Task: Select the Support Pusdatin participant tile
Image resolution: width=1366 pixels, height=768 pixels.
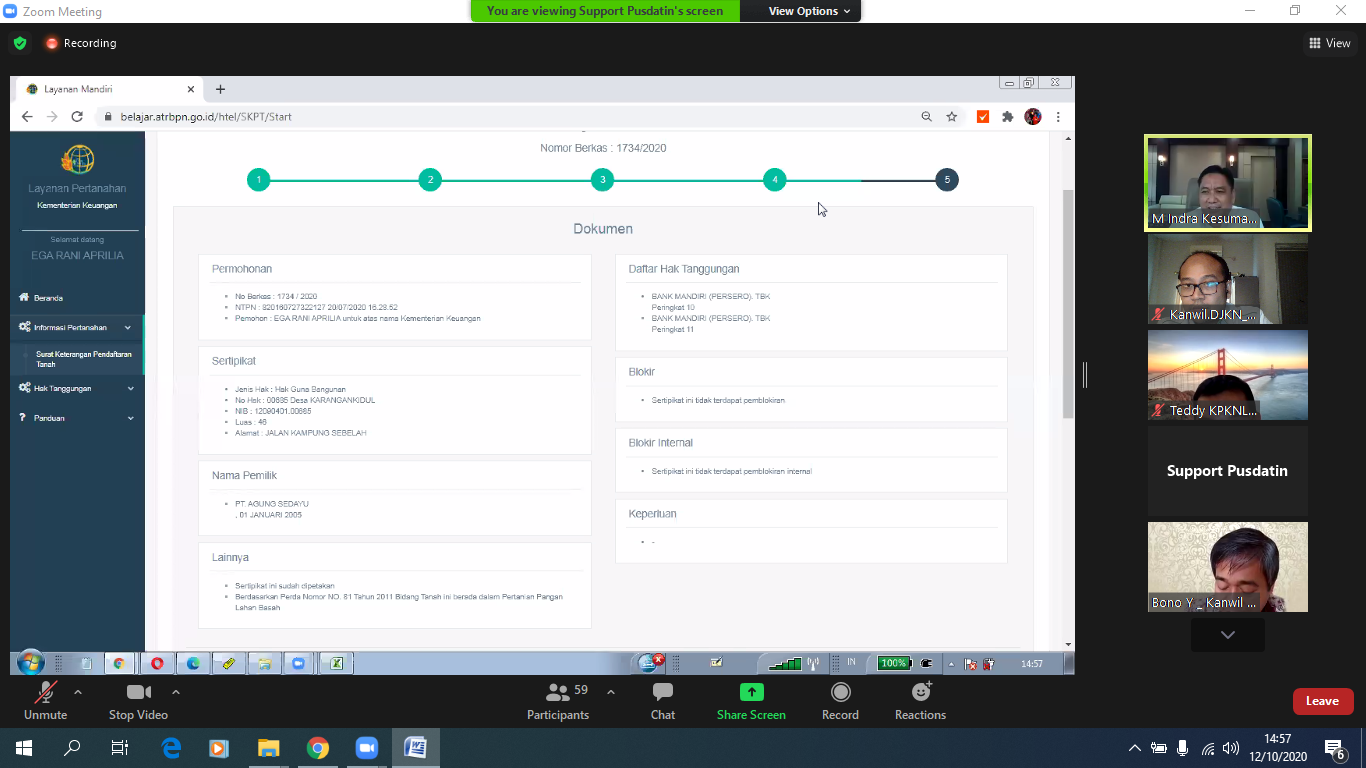Action: [1227, 471]
